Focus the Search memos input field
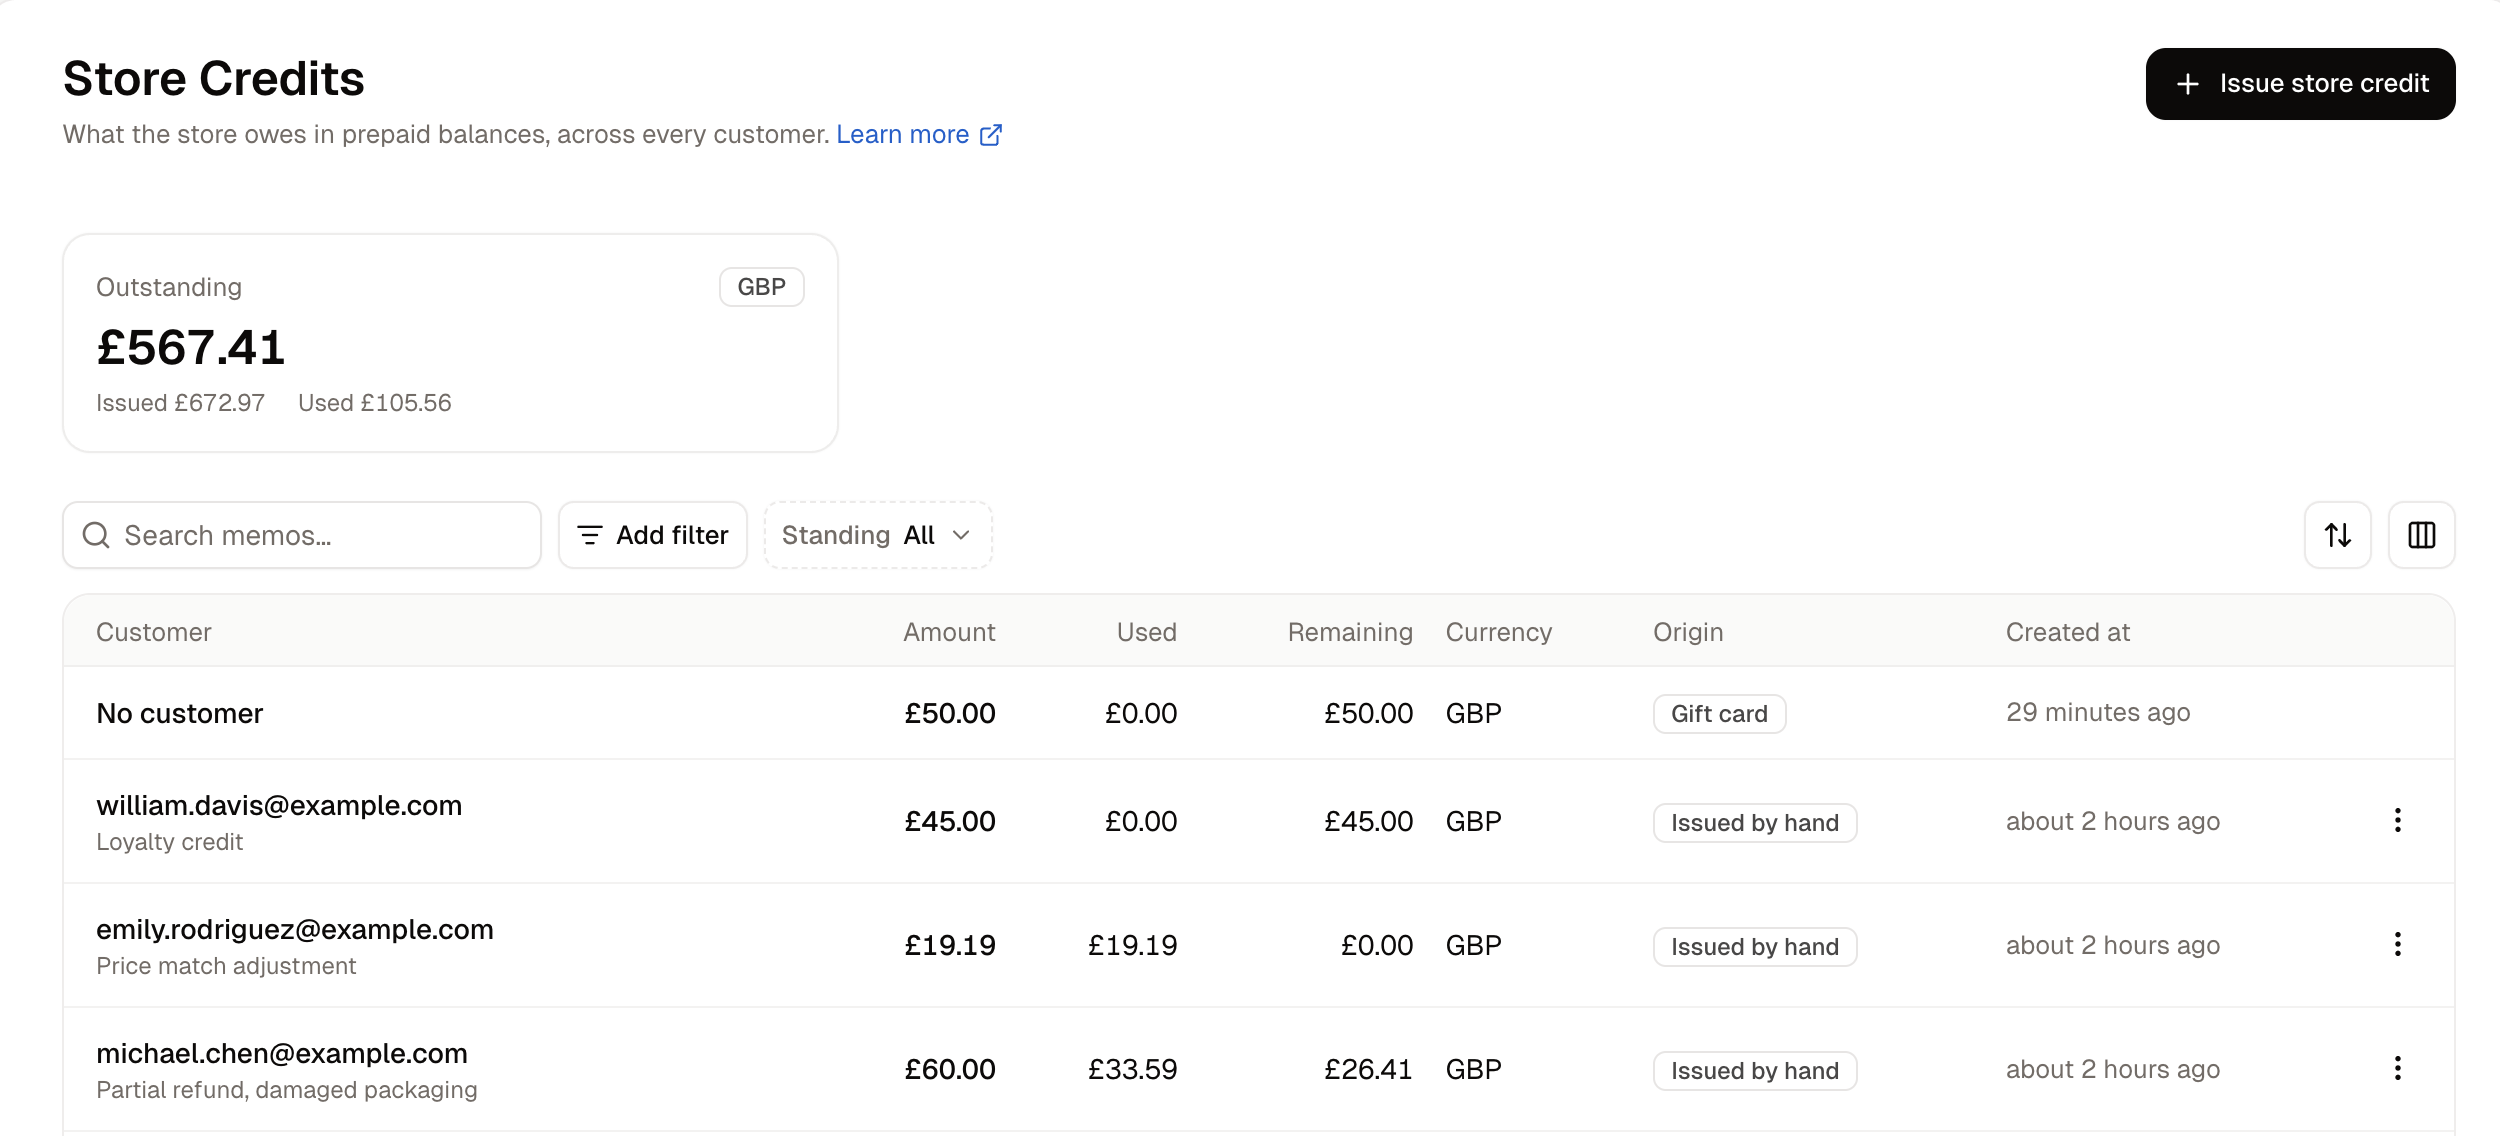2500x1136 pixels. (x=302, y=535)
